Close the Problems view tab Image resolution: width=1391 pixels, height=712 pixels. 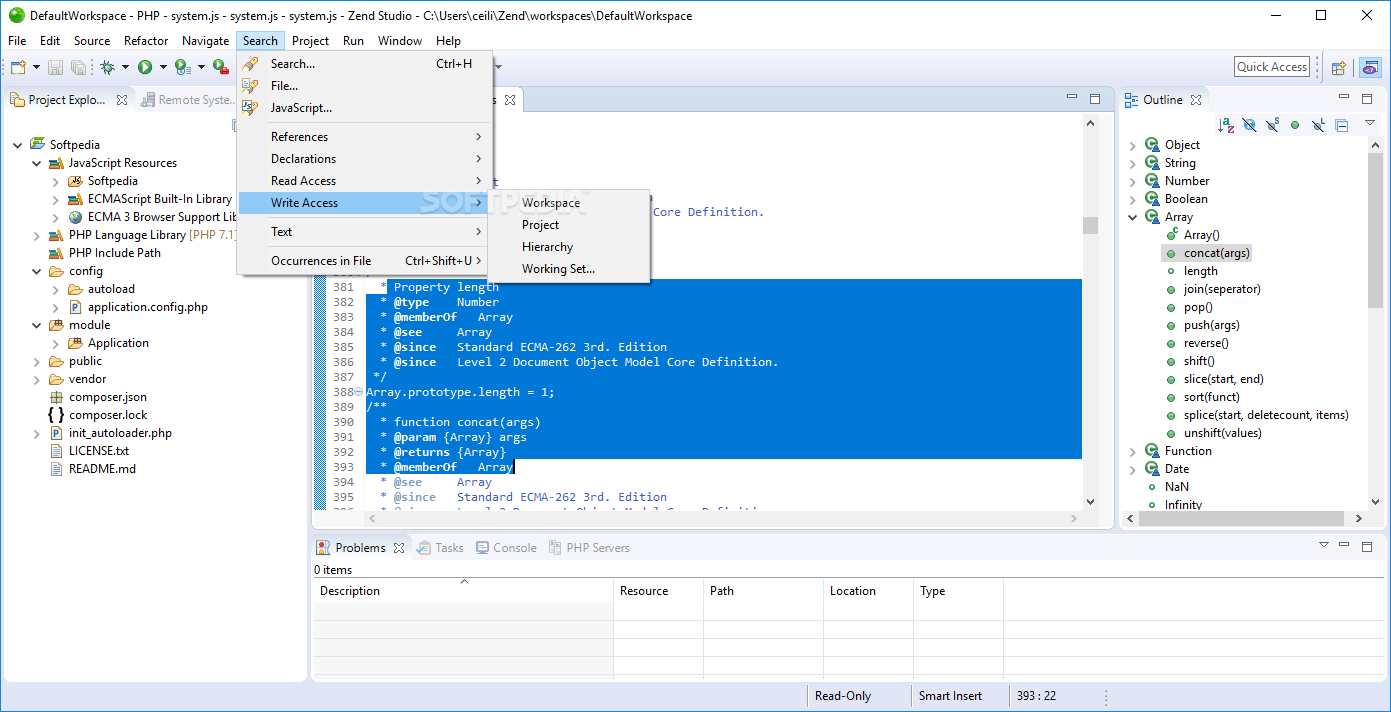(399, 548)
